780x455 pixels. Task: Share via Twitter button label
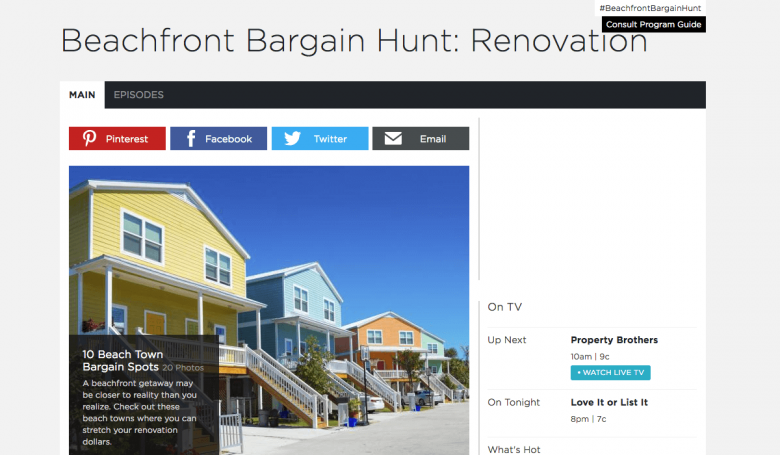pyautogui.click(x=330, y=139)
